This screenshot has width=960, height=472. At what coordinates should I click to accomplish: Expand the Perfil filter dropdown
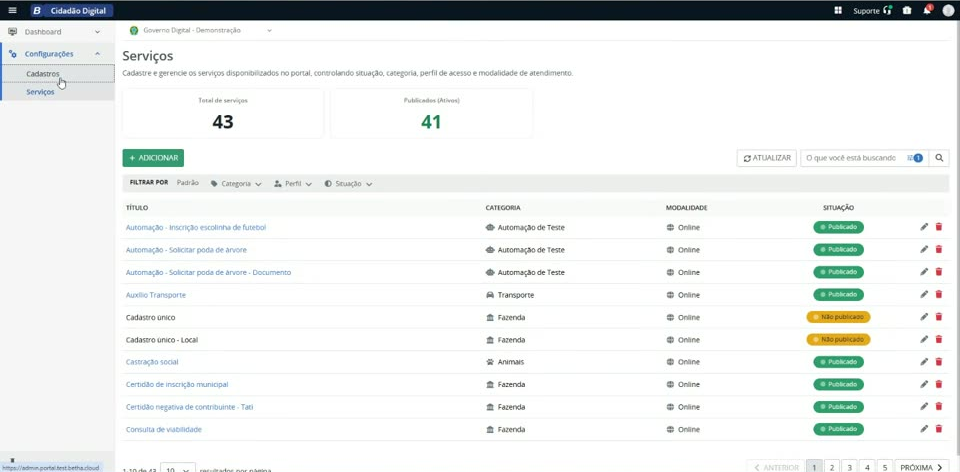pos(293,184)
